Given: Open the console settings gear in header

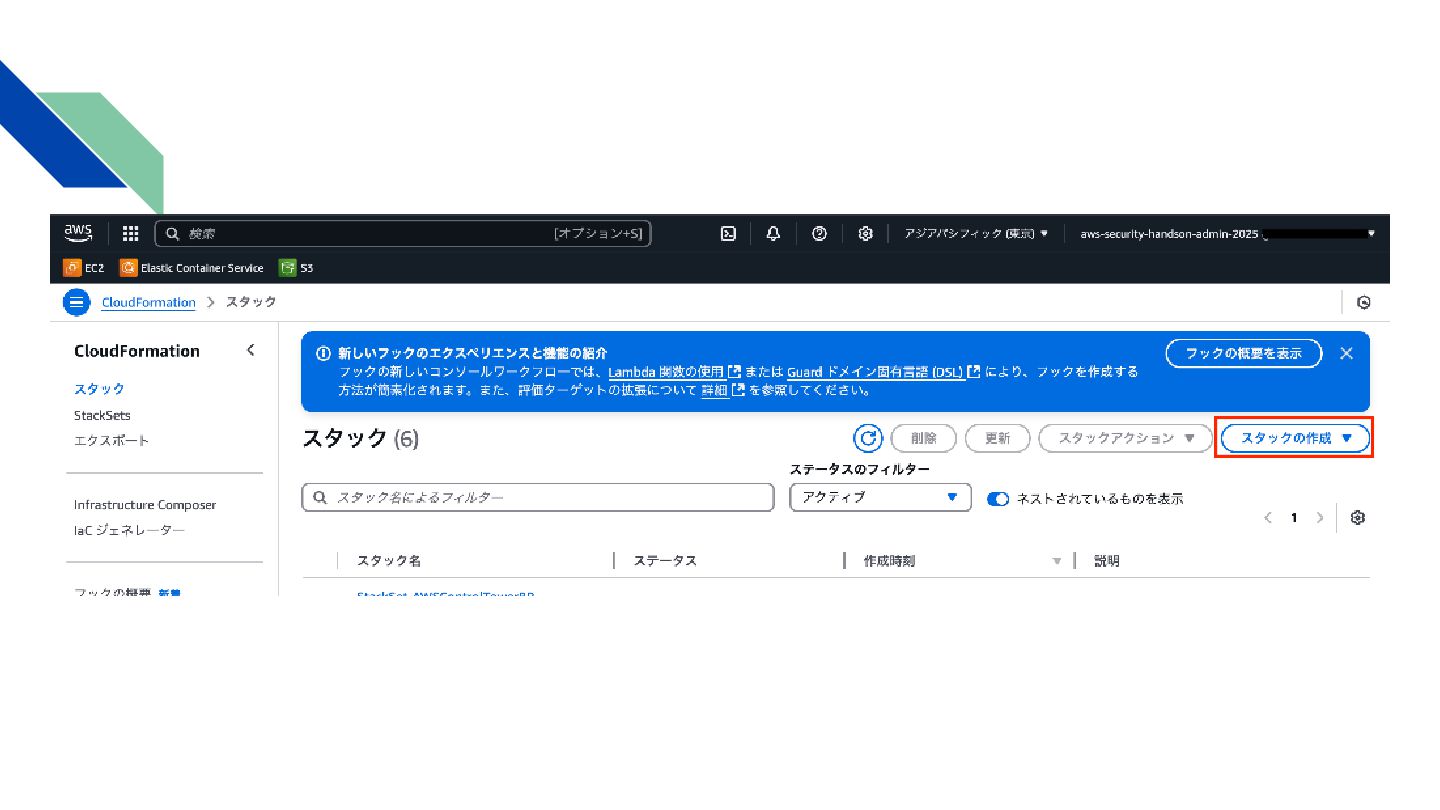Looking at the screenshot, I should [865, 233].
